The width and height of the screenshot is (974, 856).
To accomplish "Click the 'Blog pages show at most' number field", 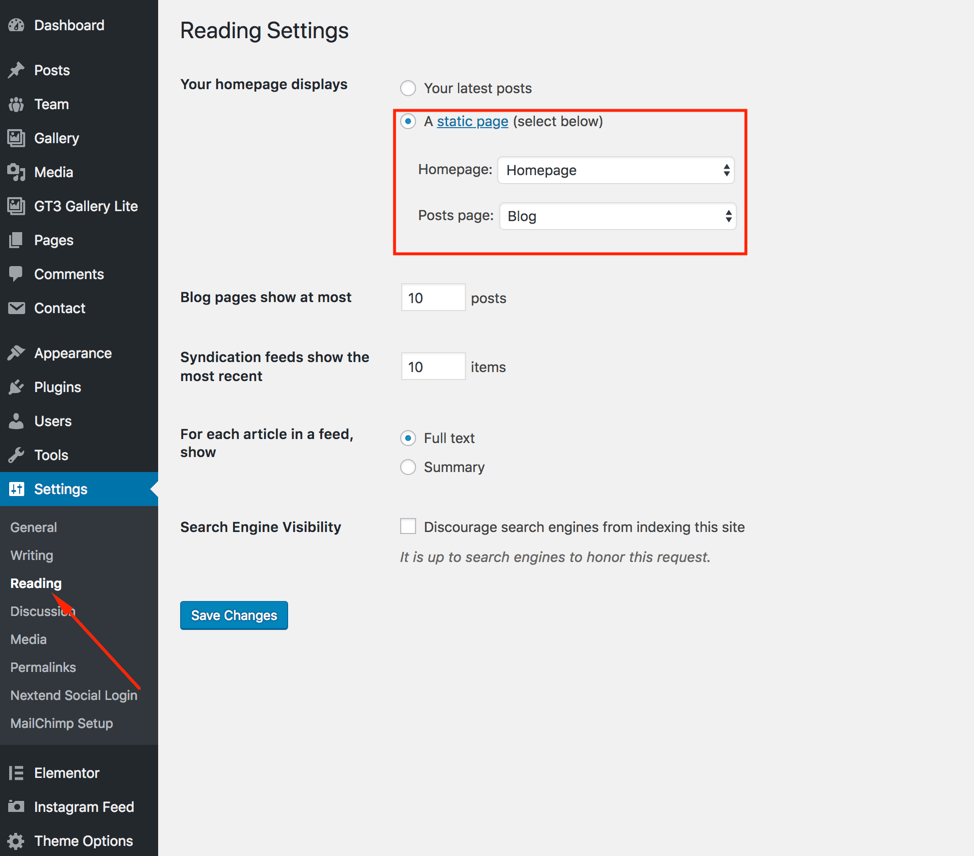I will (x=433, y=298).
